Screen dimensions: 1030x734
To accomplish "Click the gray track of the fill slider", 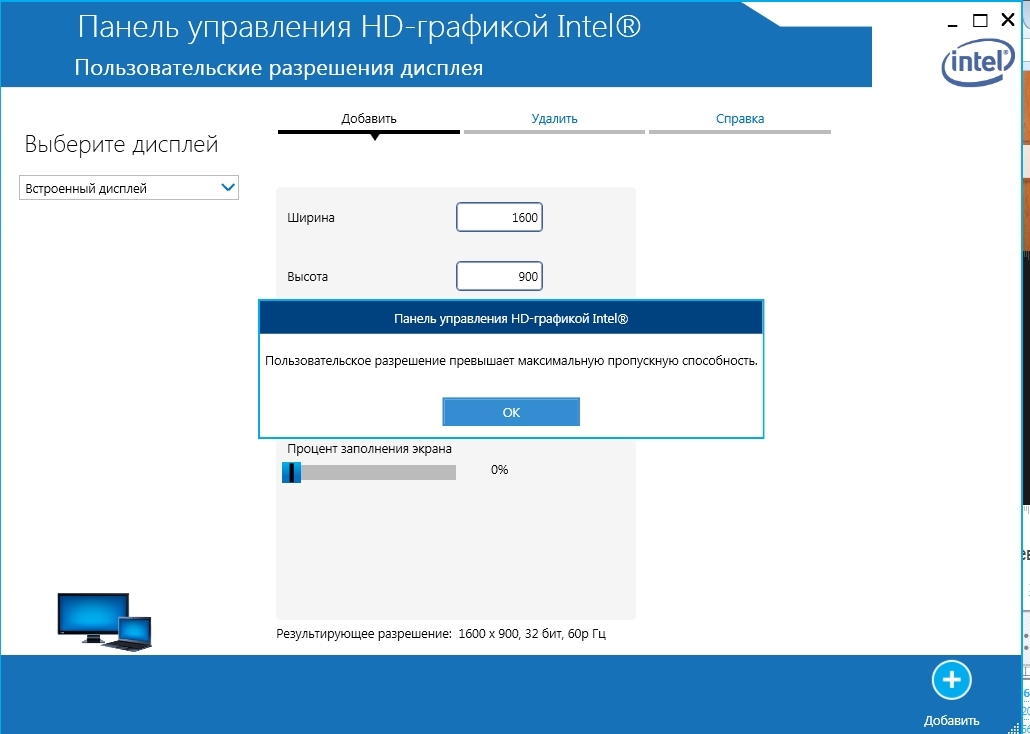I will pyautogui.click(x=380, y=472).
